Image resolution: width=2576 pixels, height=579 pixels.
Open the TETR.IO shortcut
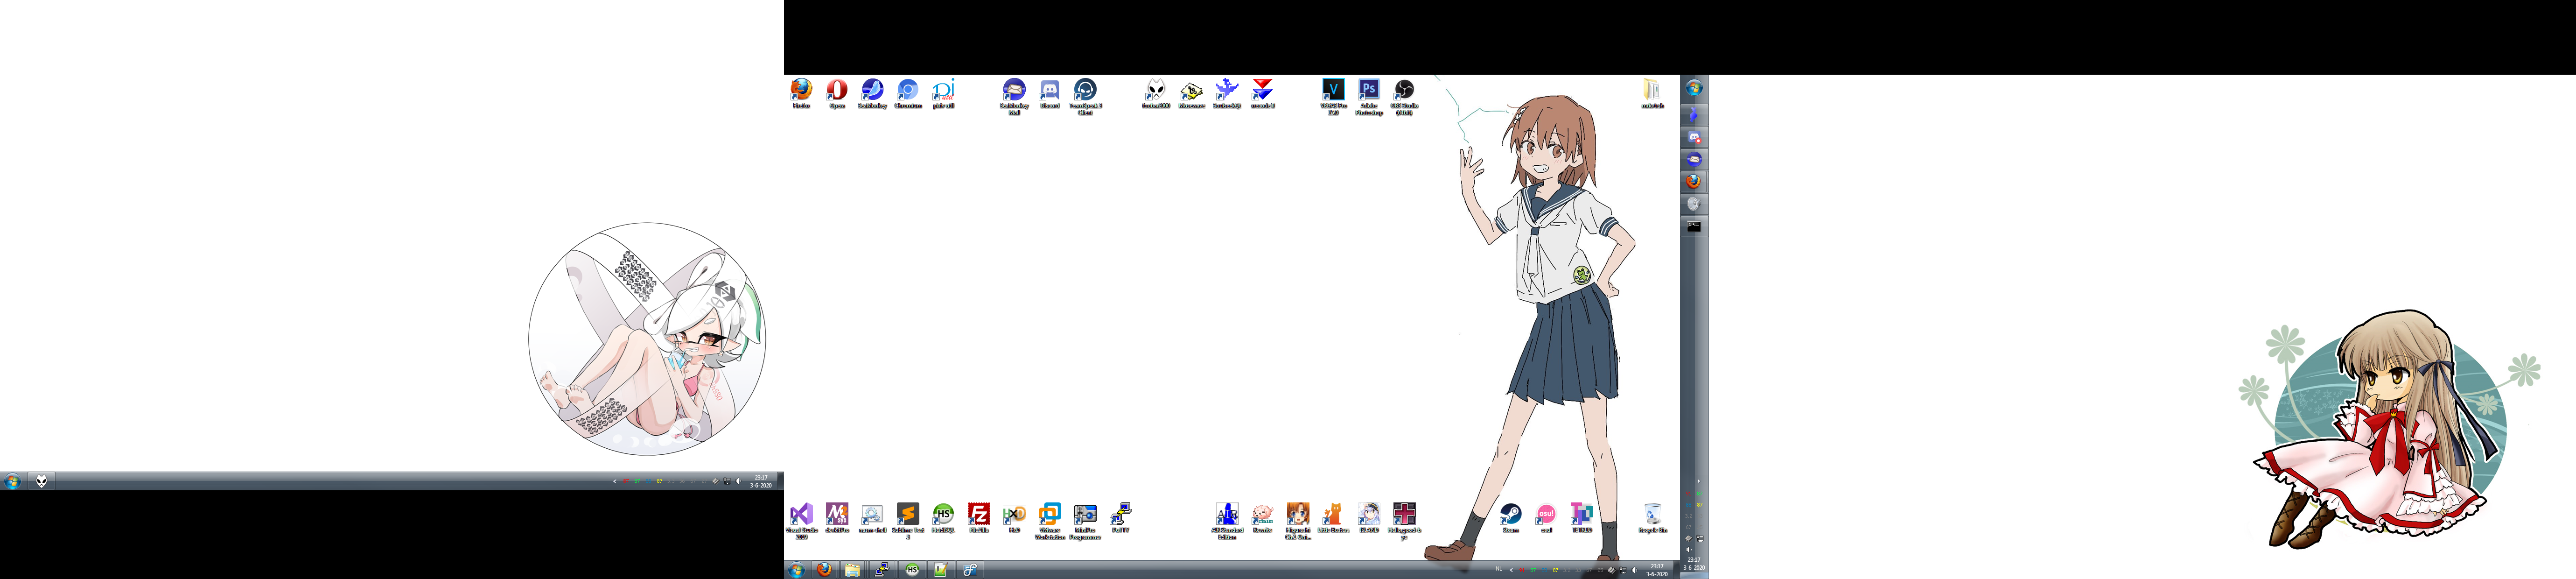(1582, 518)
